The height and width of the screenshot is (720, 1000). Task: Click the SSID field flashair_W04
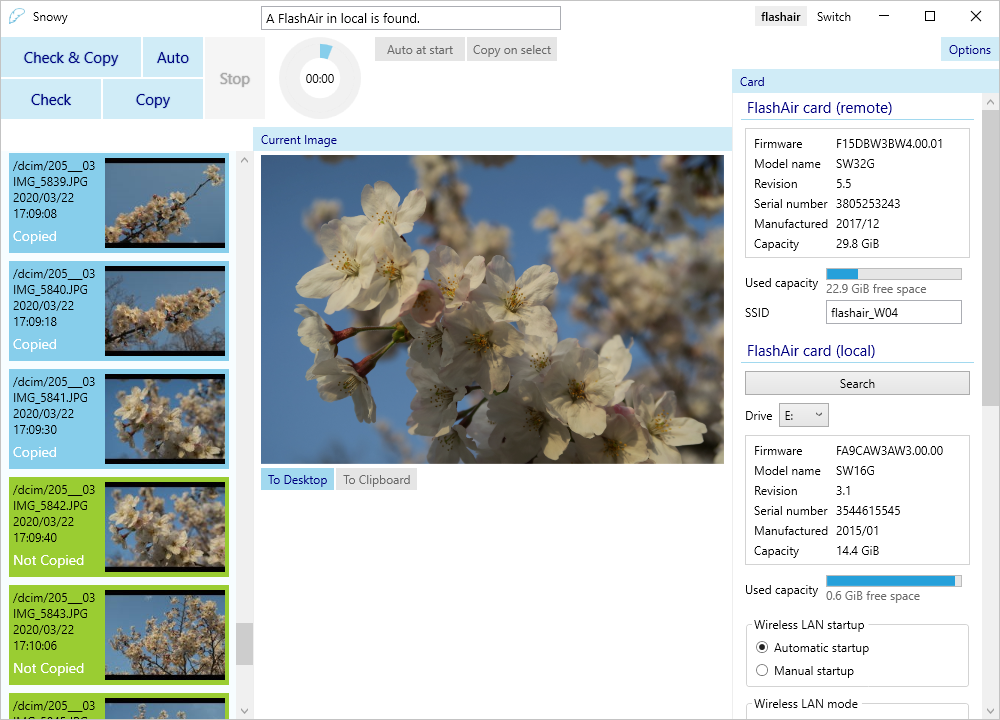click(x=893, y=312)
